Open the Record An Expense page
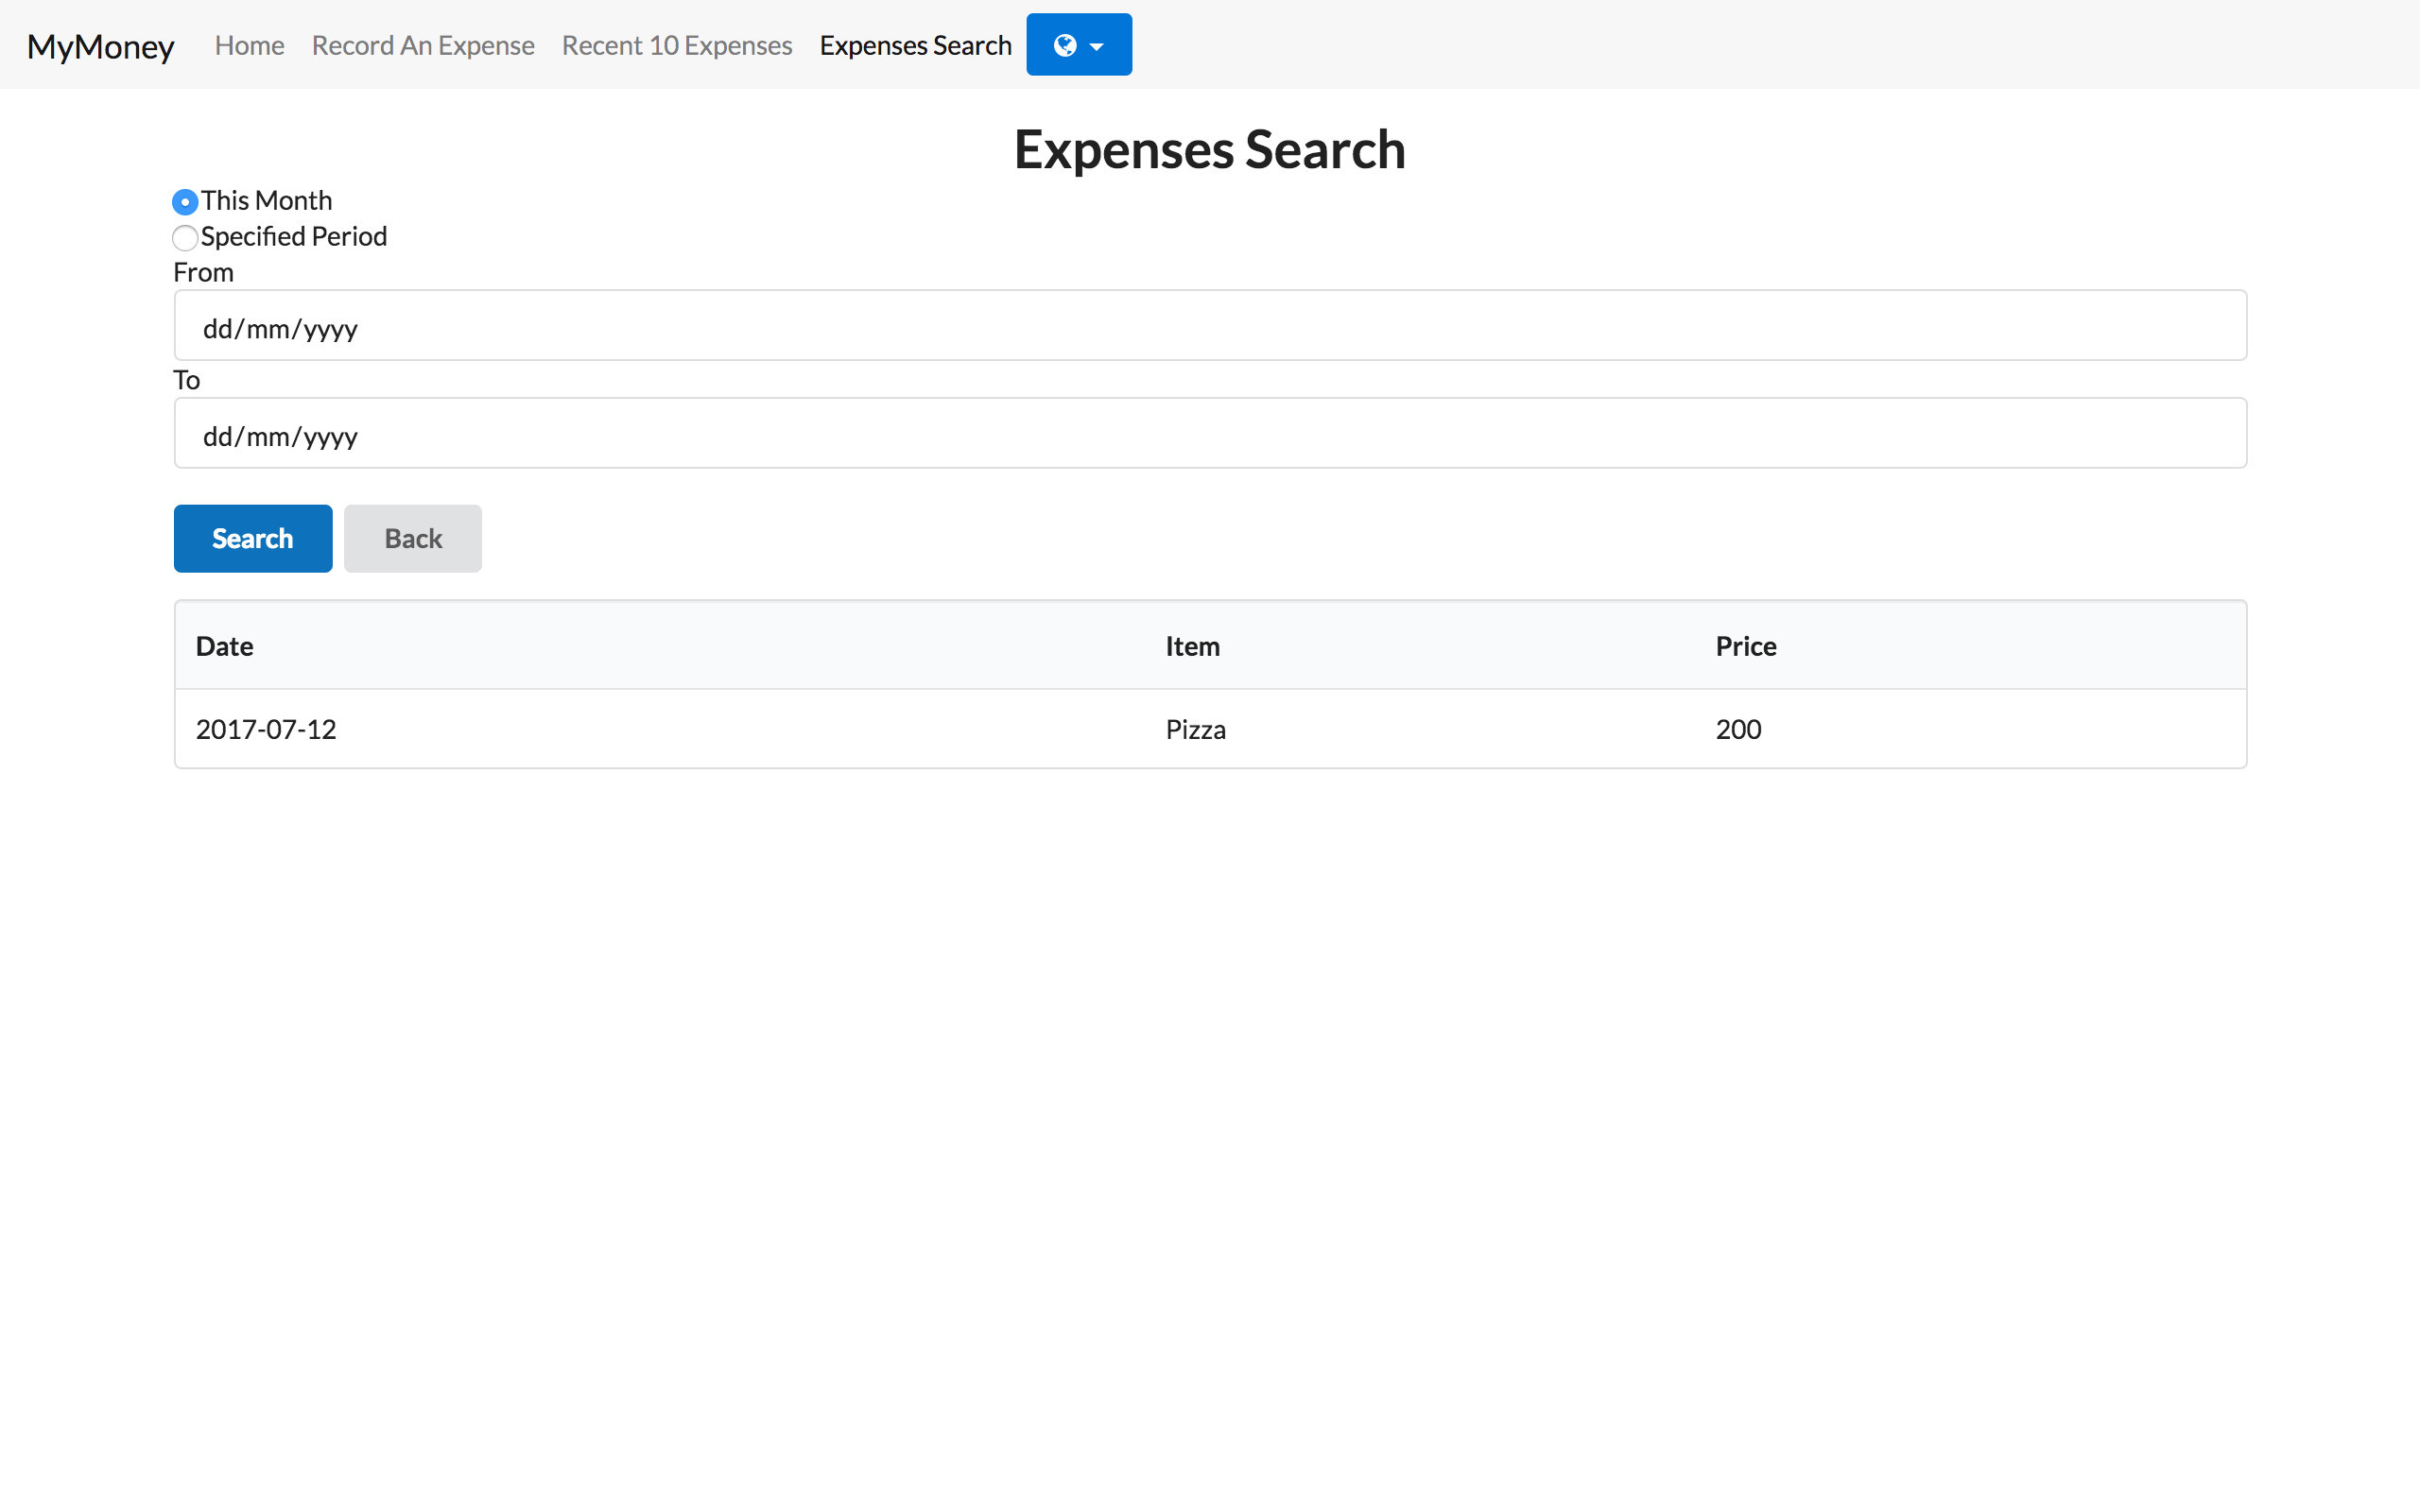Screen dimensions: 2420x1512 coord(423,44)
